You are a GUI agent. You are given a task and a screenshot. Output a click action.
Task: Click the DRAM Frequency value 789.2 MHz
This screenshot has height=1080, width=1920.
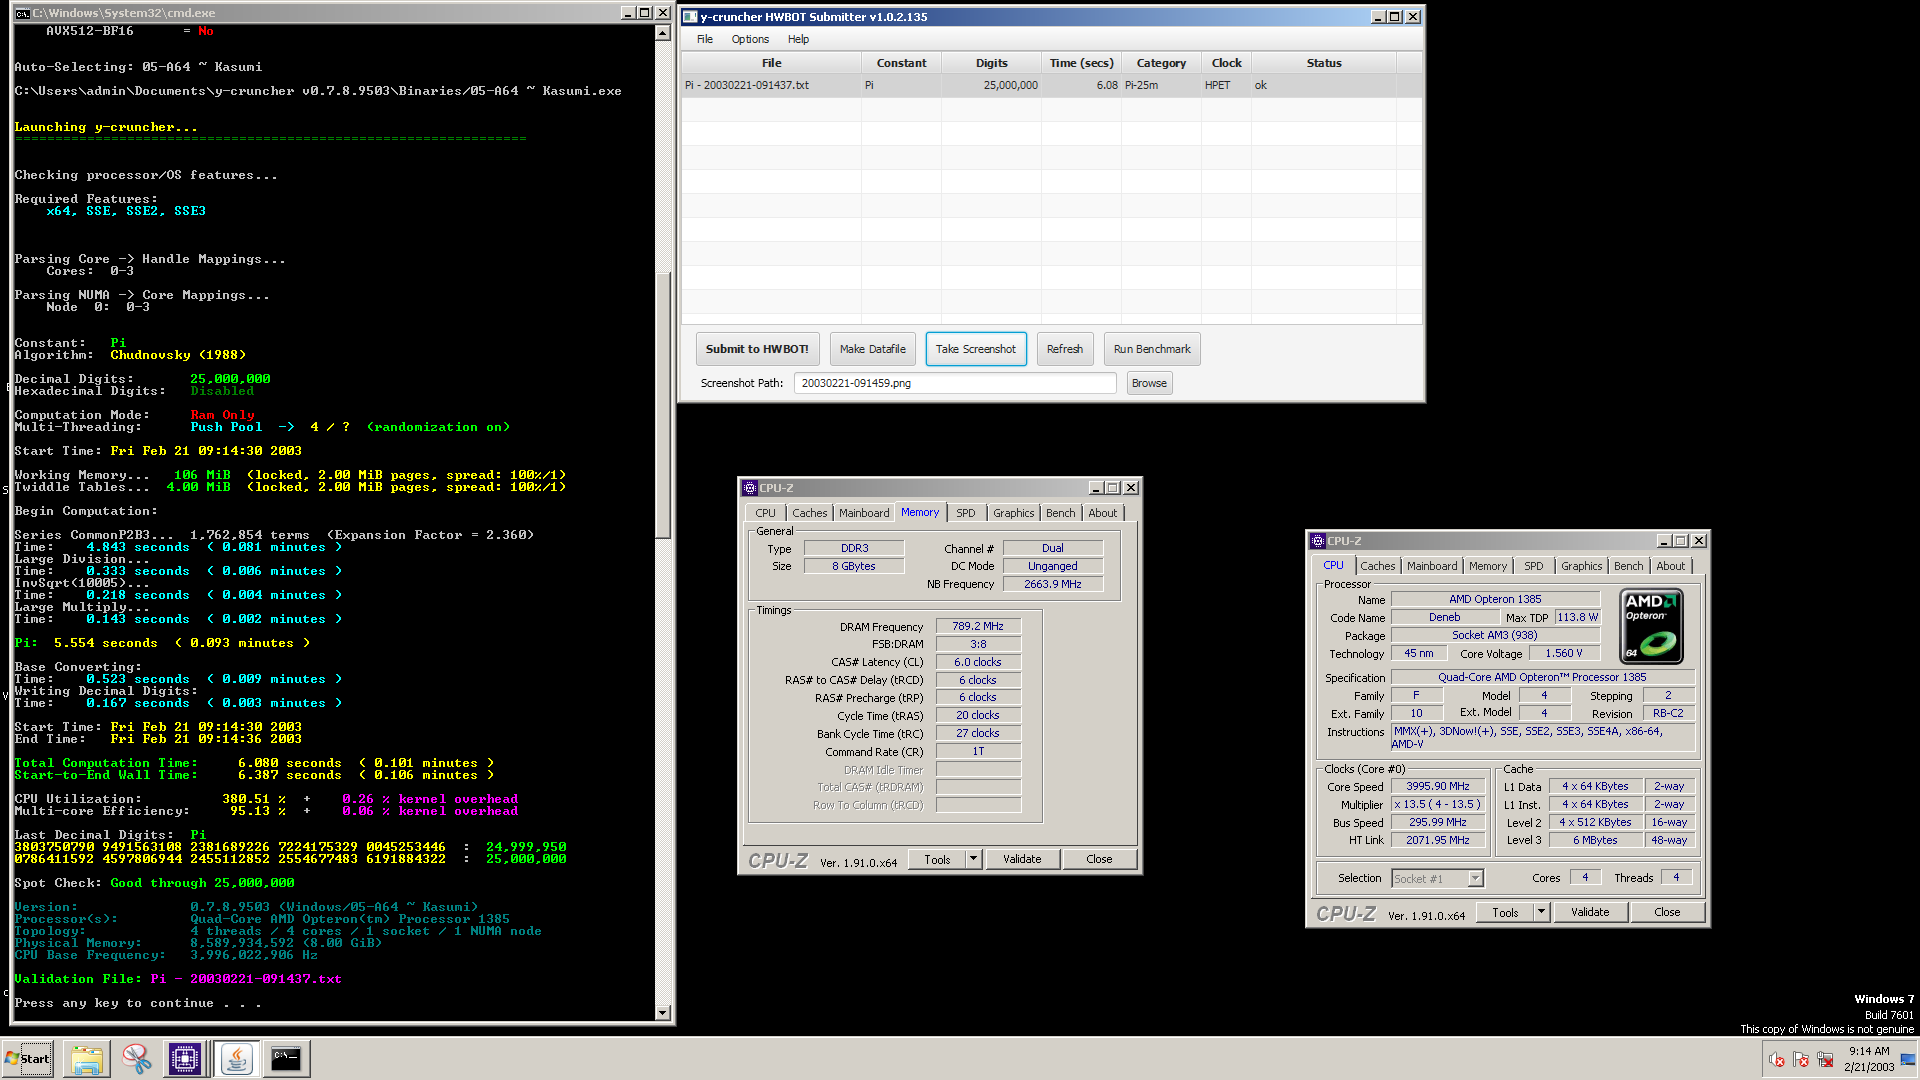978,626
